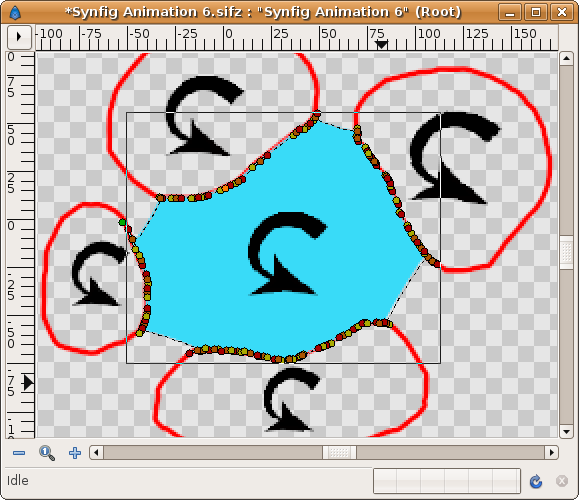Click the zoom fit magnifier icon
Image resolution: width=579 pixels, height=500 pixels.
[47, 453]
